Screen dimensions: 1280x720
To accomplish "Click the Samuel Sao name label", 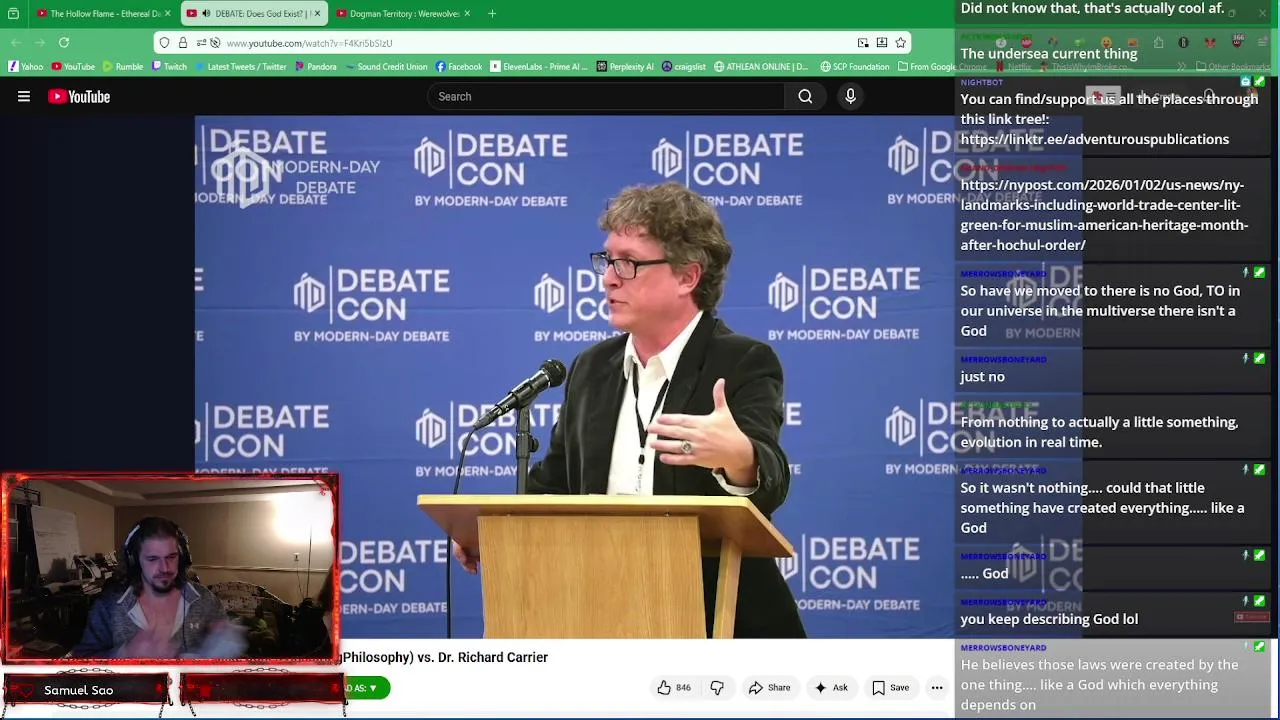I will click(x=78, y=690).
